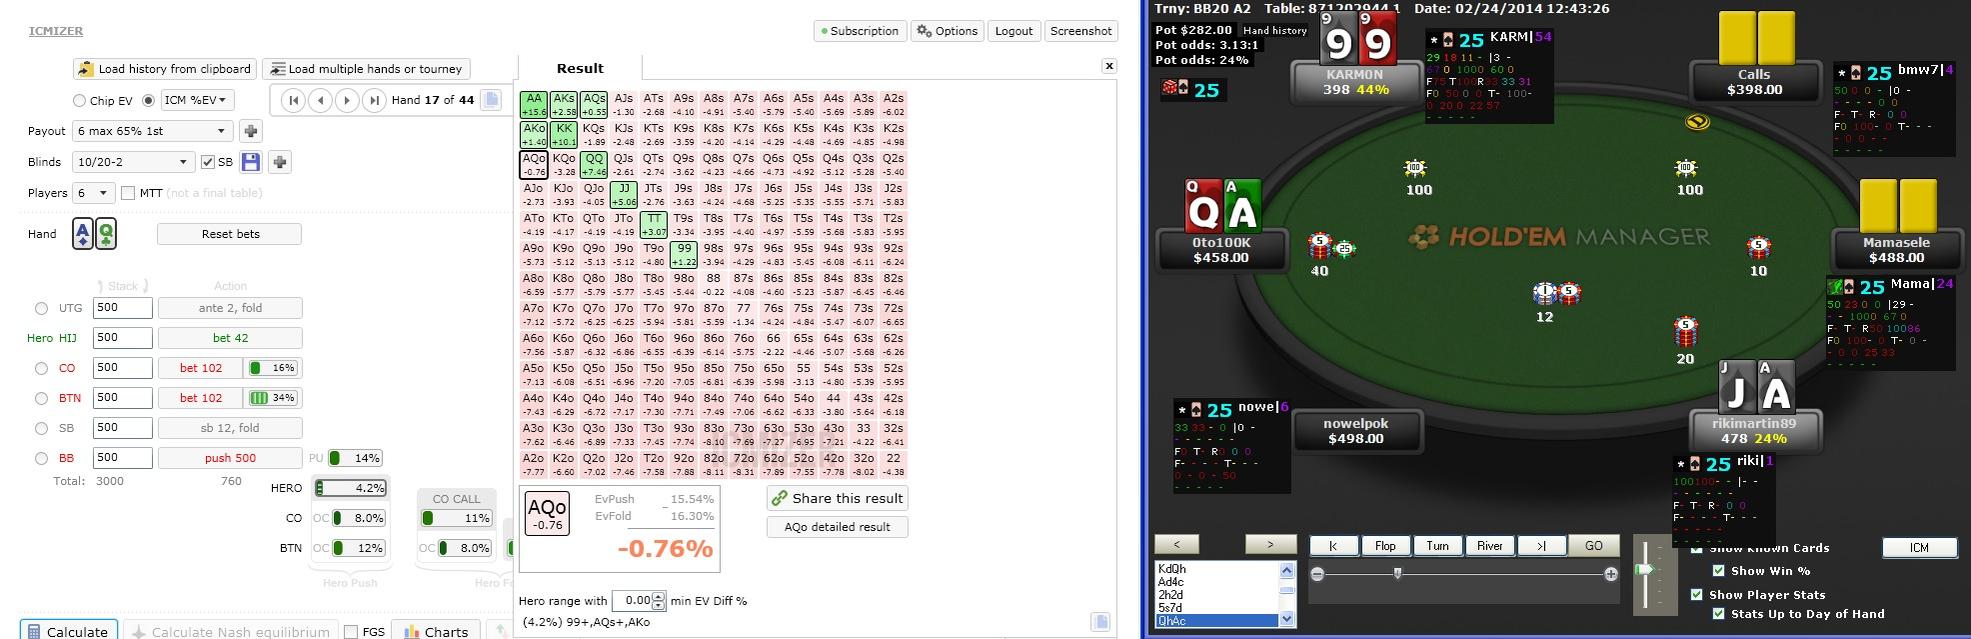
Task: Toggle the SB checkbox
Action: coord(208,162)
